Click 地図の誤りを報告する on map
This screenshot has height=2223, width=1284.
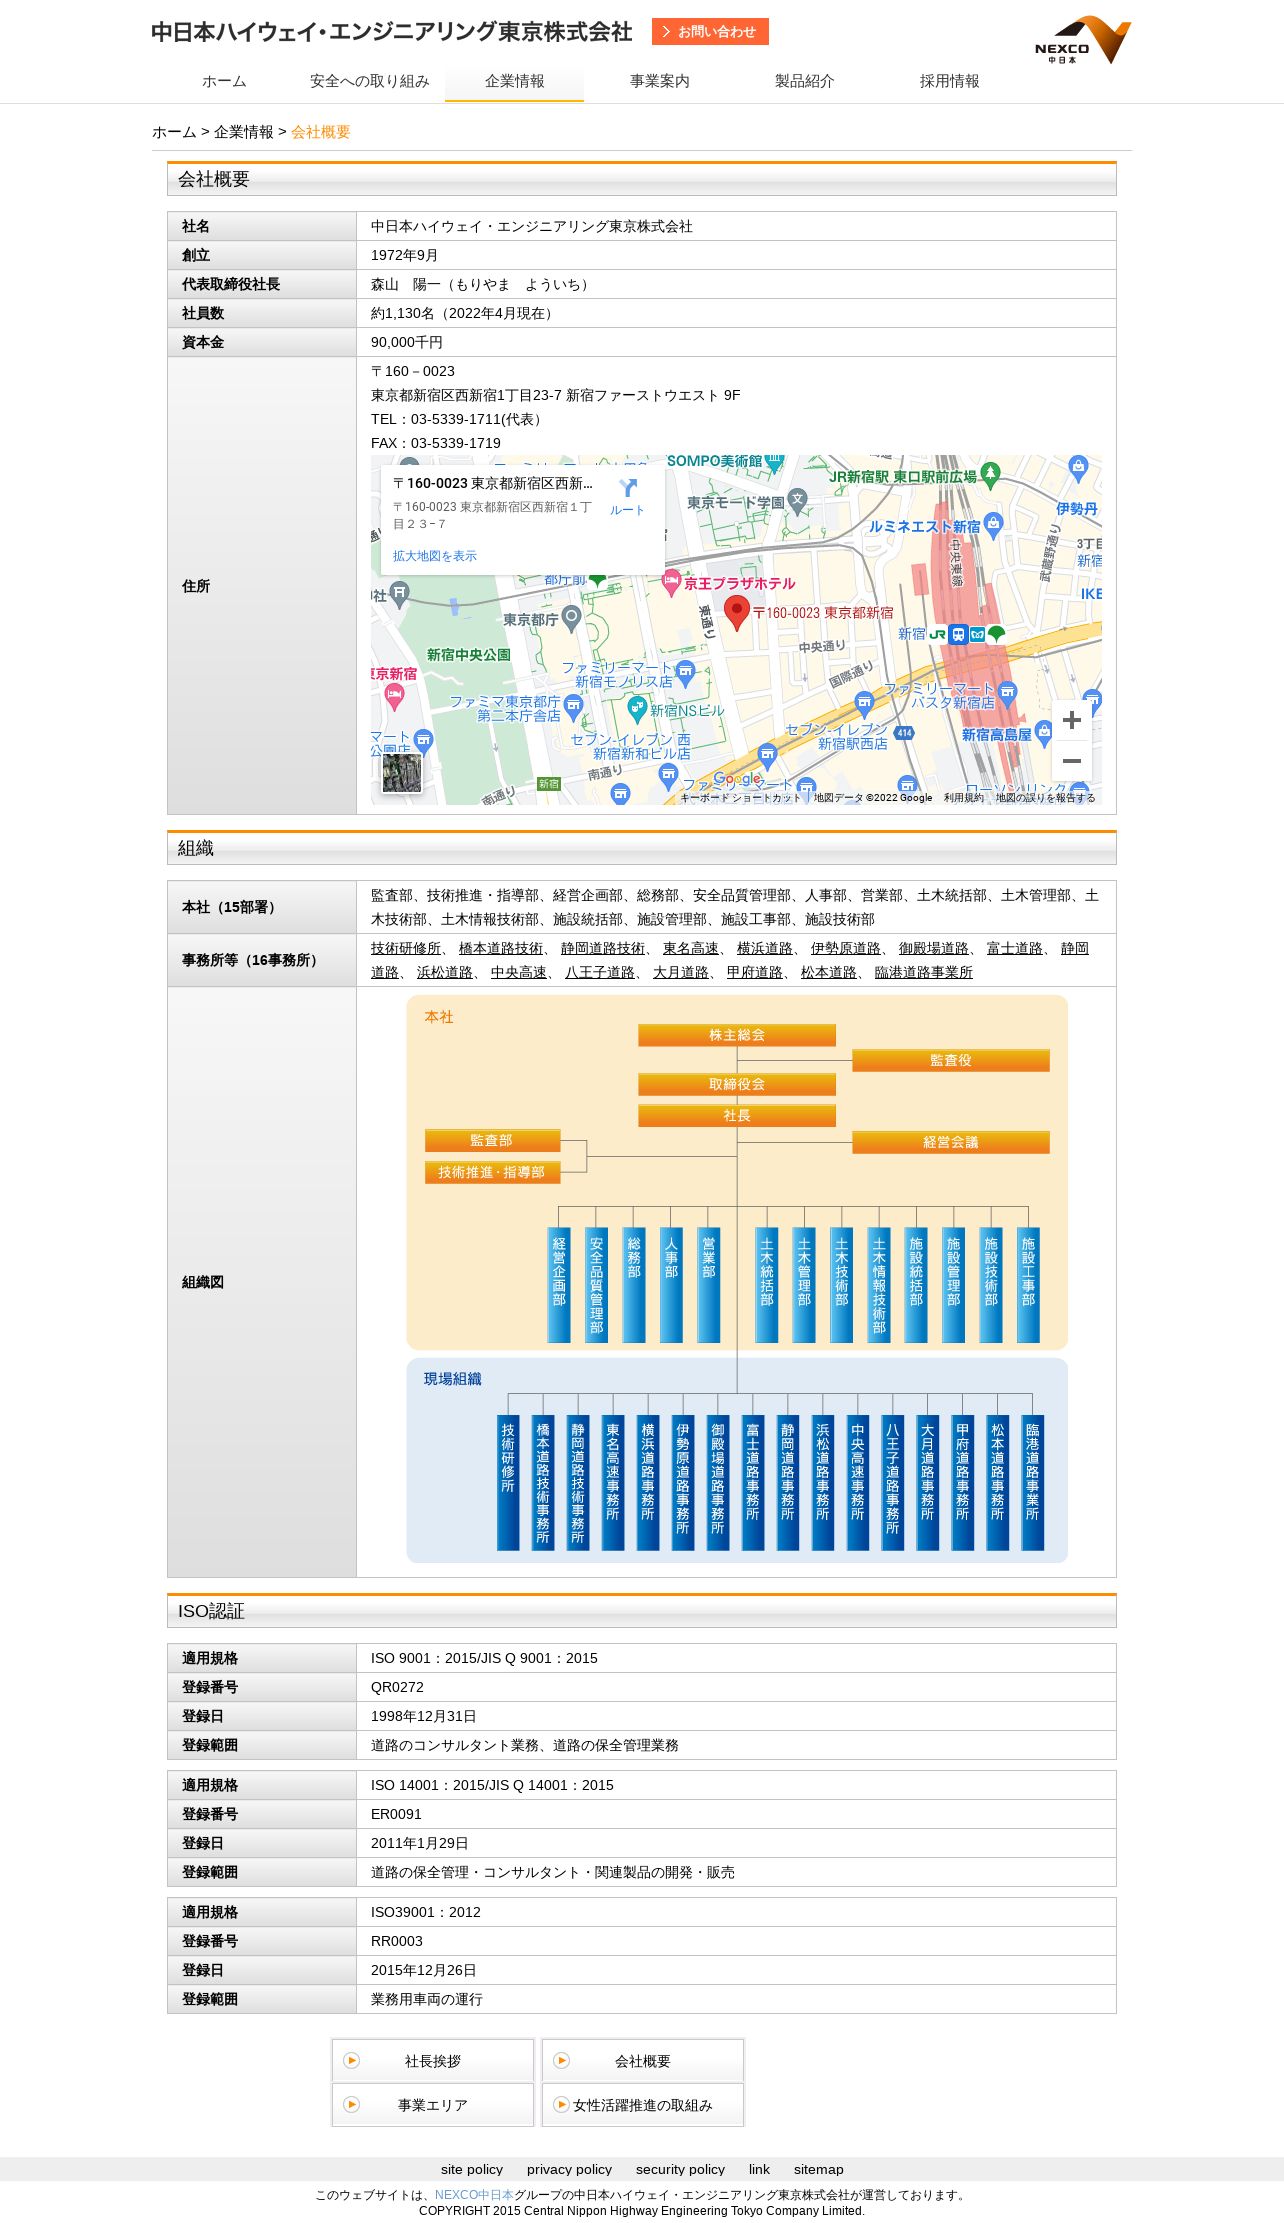point(1045,798)
